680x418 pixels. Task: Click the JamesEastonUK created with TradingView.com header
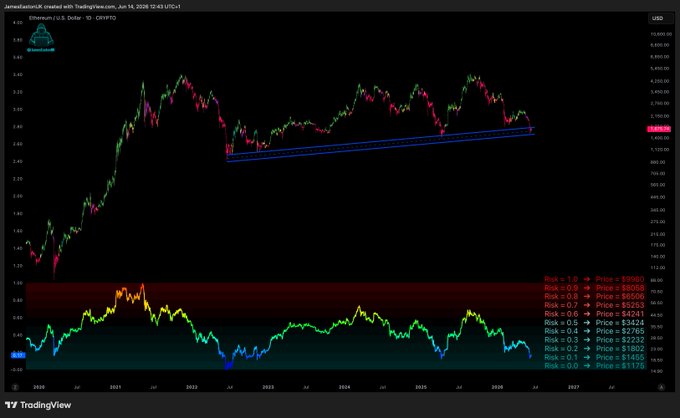[92, 7]
